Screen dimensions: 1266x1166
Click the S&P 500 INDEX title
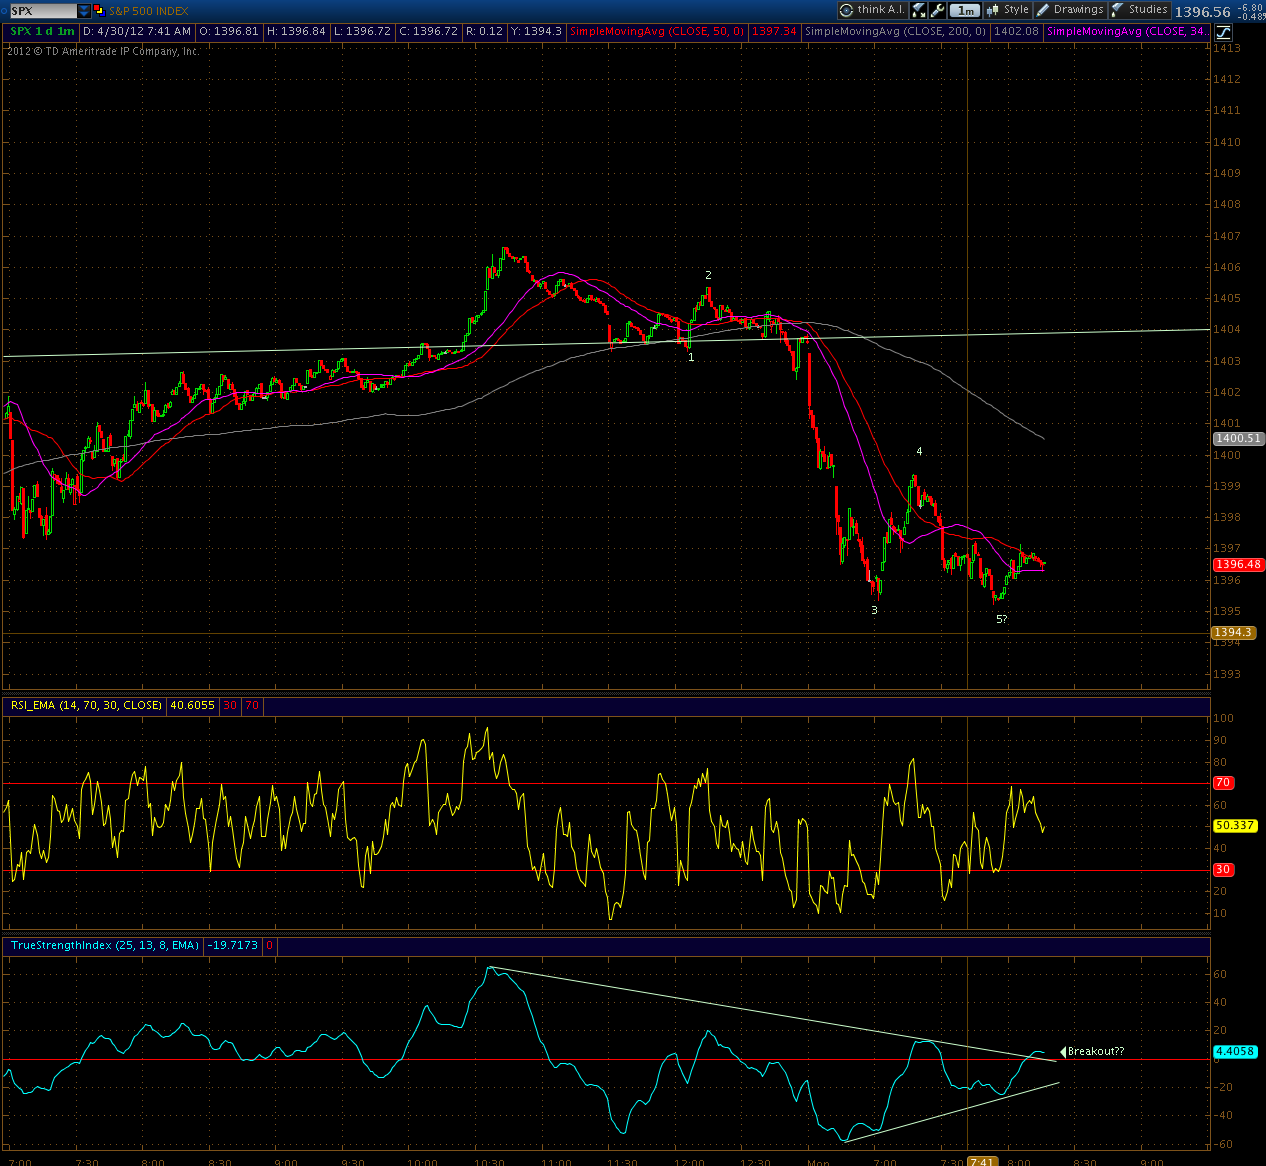148,11
